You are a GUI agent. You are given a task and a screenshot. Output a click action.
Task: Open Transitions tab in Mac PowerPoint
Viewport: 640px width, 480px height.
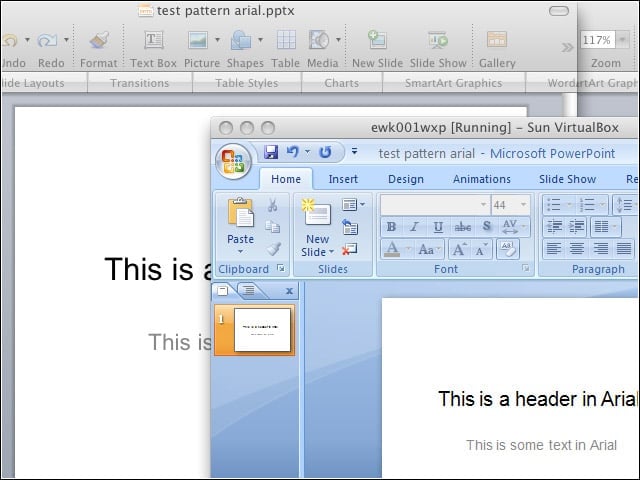coord(140,83)
